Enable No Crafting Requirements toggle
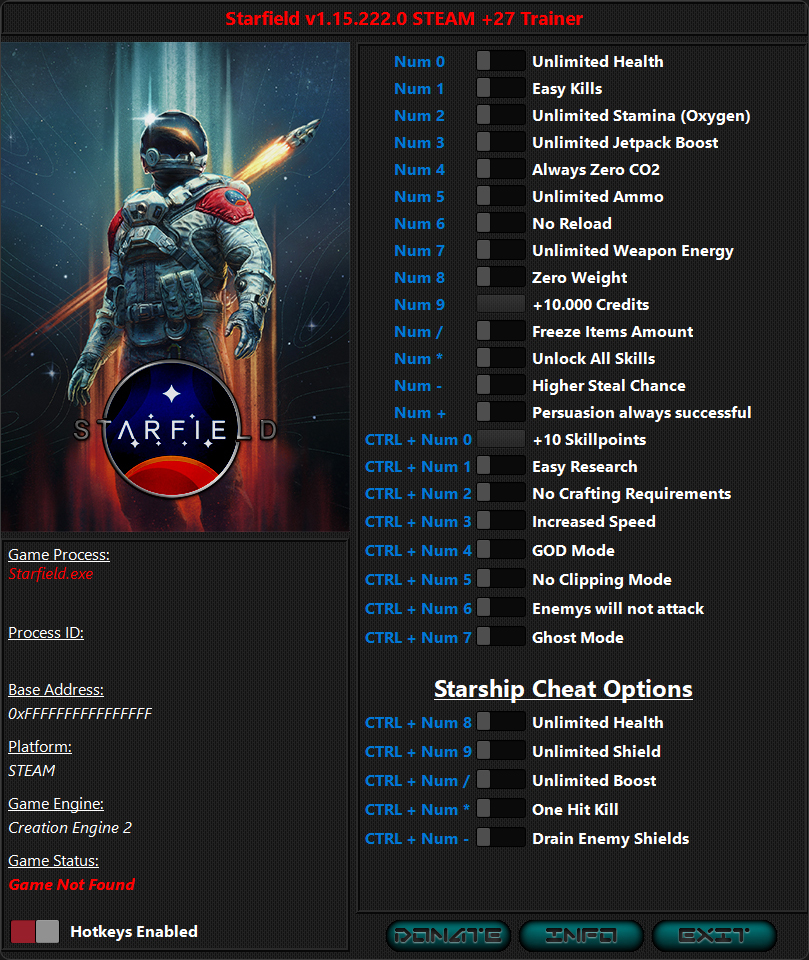 (x=500, y=492)
